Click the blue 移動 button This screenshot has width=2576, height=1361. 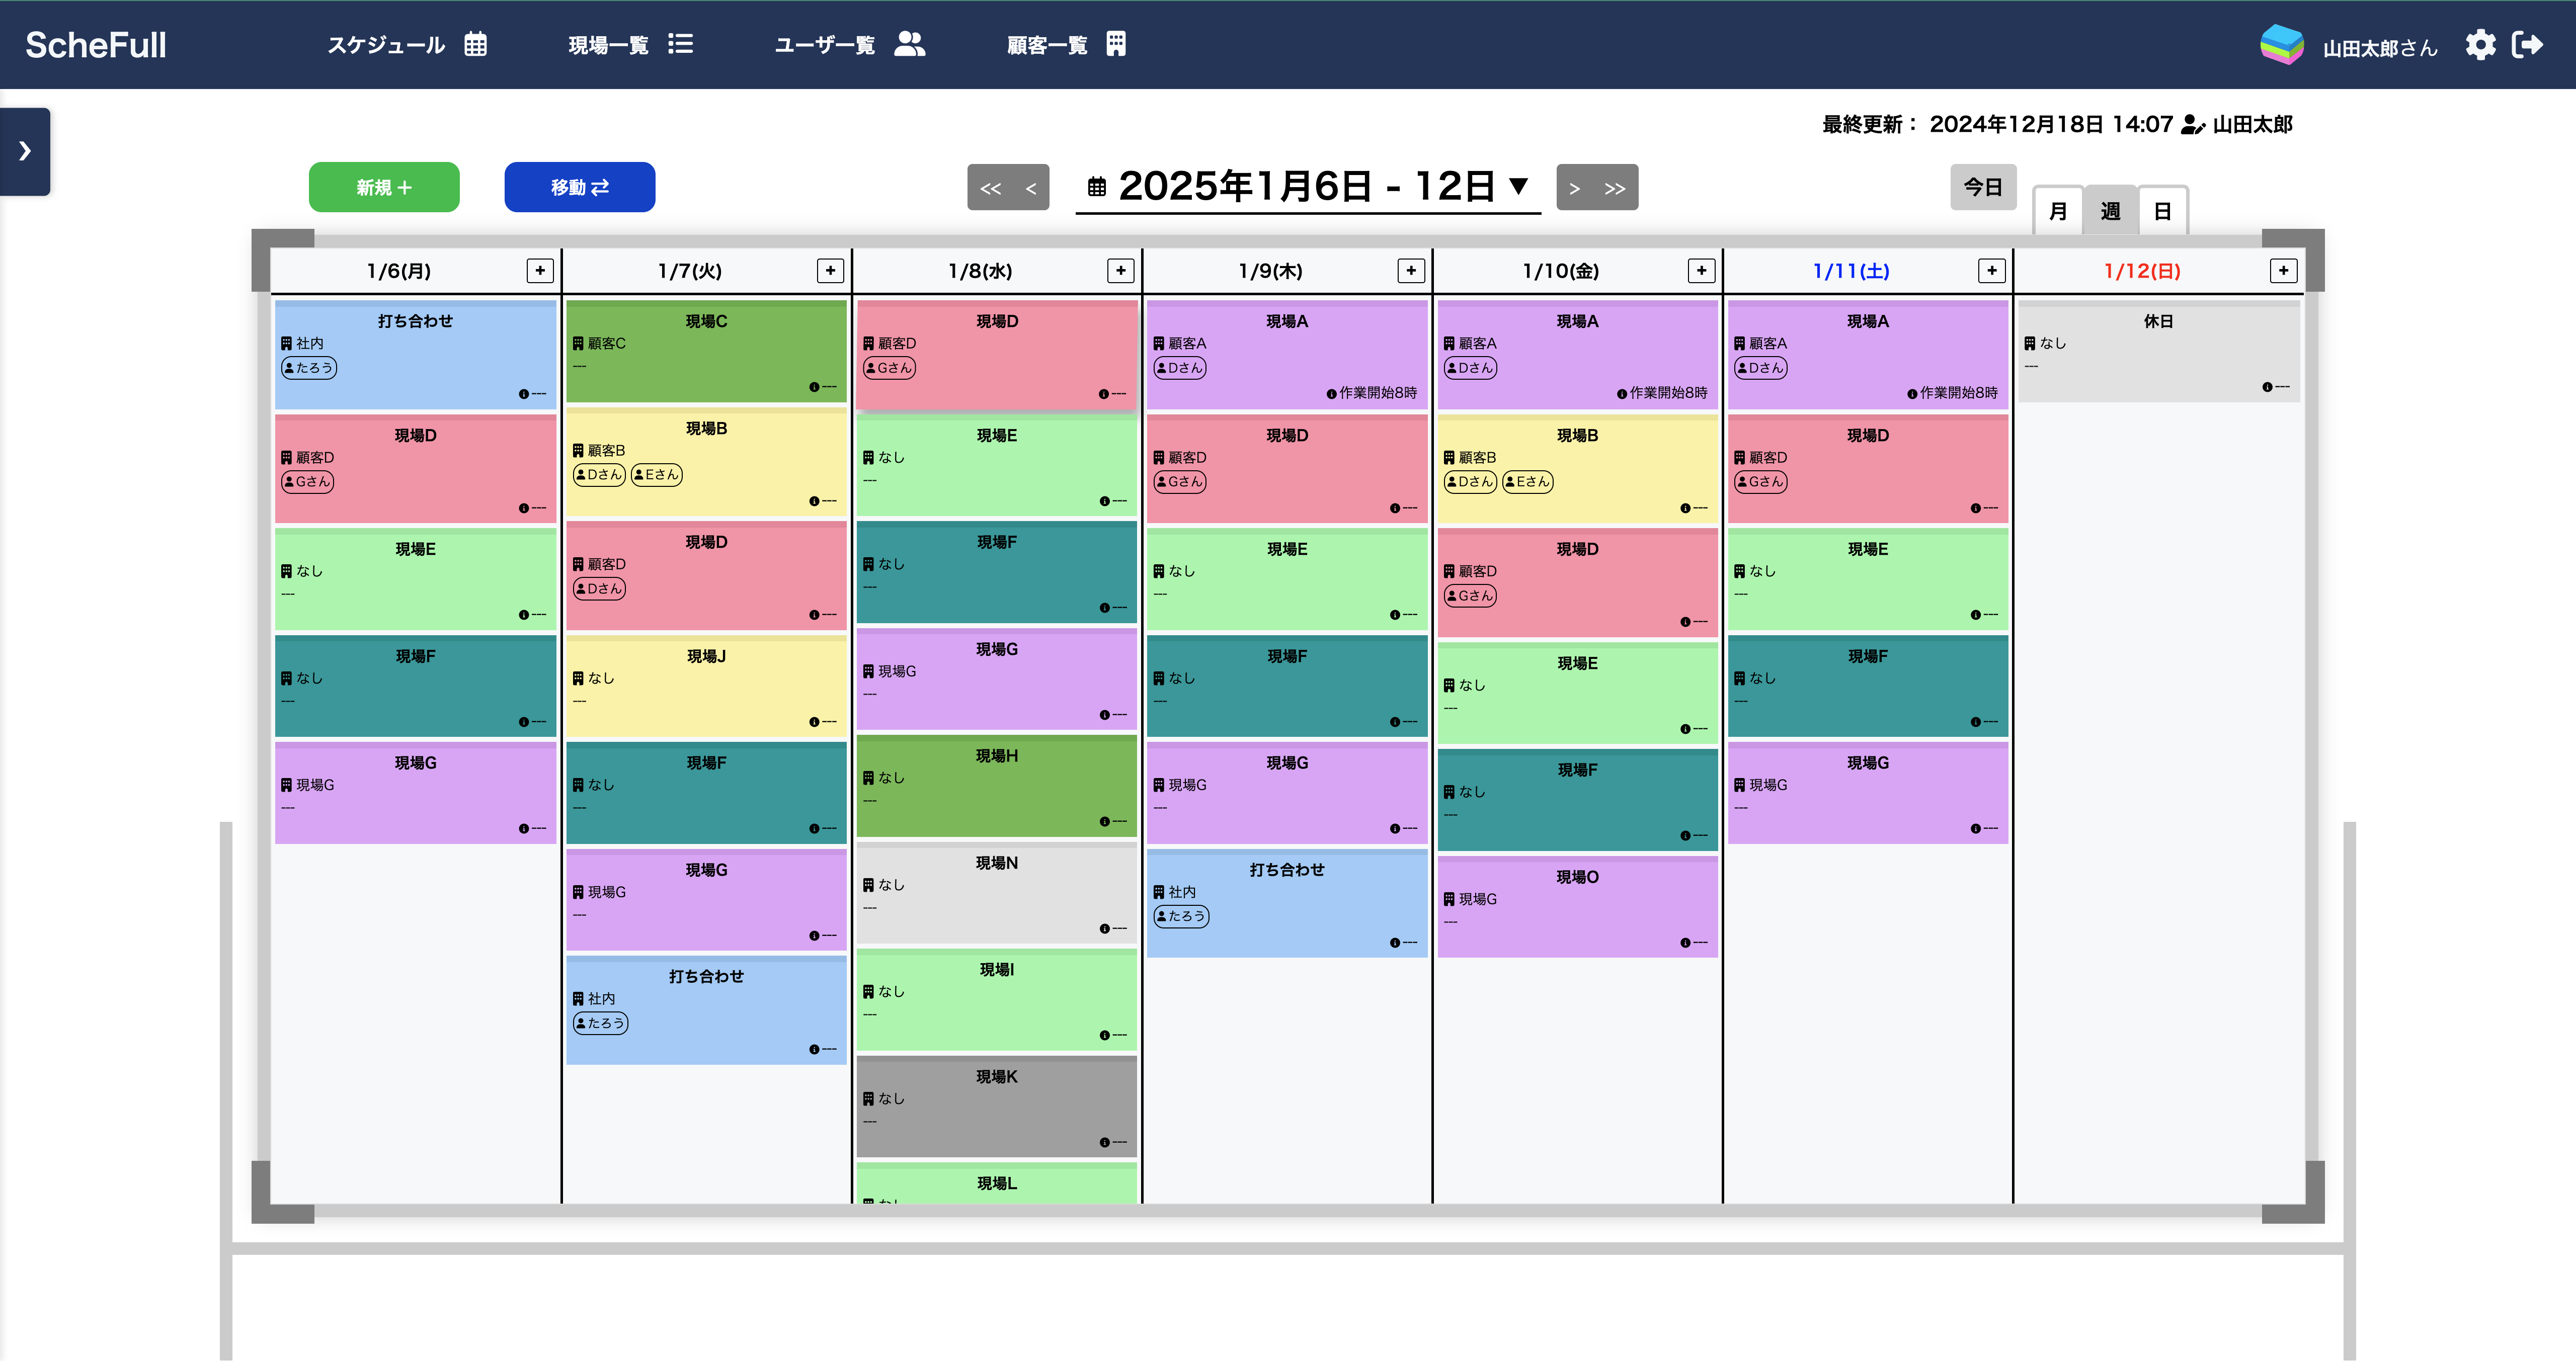click(579, 187)
